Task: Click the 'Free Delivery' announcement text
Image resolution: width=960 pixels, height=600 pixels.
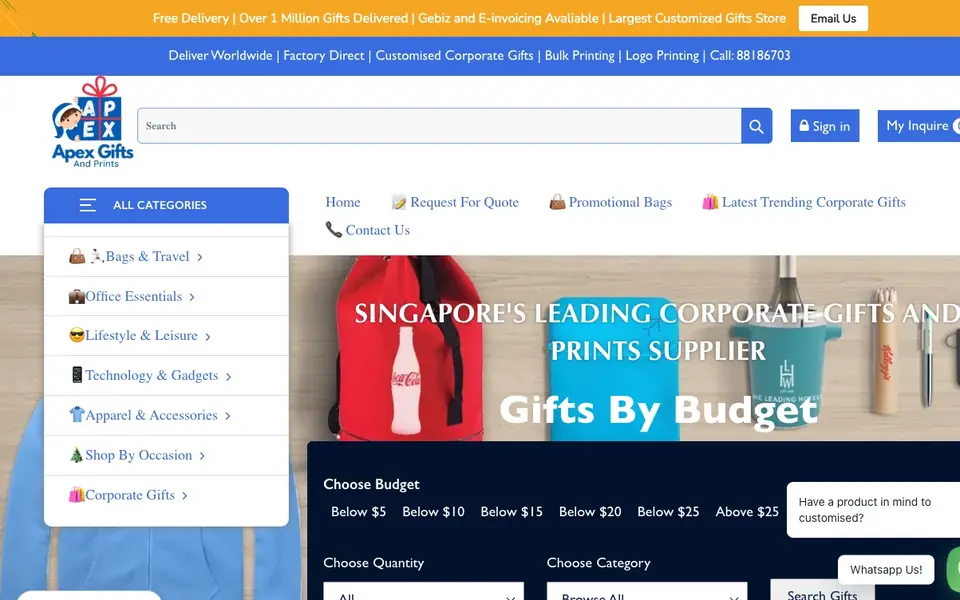Action: click(x=190, y=18)
